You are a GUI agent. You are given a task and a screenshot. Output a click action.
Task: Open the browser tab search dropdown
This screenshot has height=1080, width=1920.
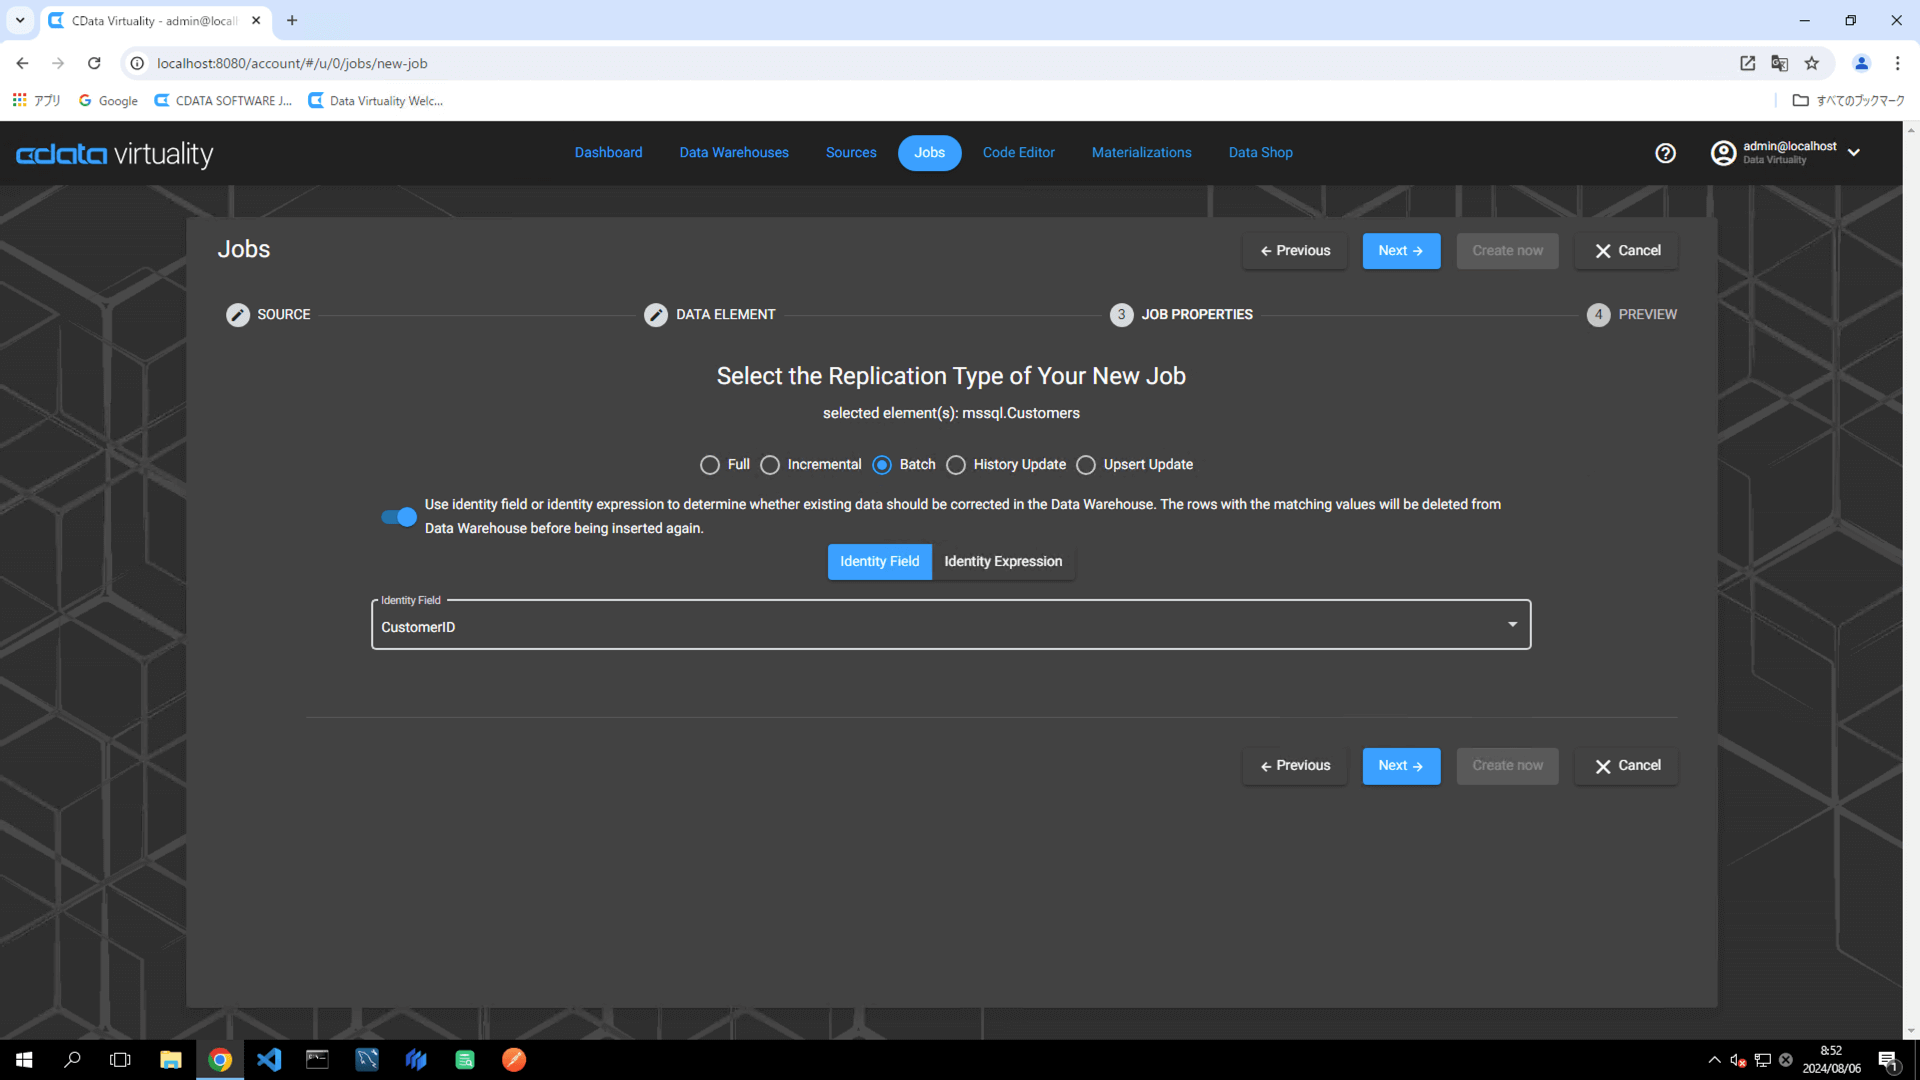(x=20, y=20)
